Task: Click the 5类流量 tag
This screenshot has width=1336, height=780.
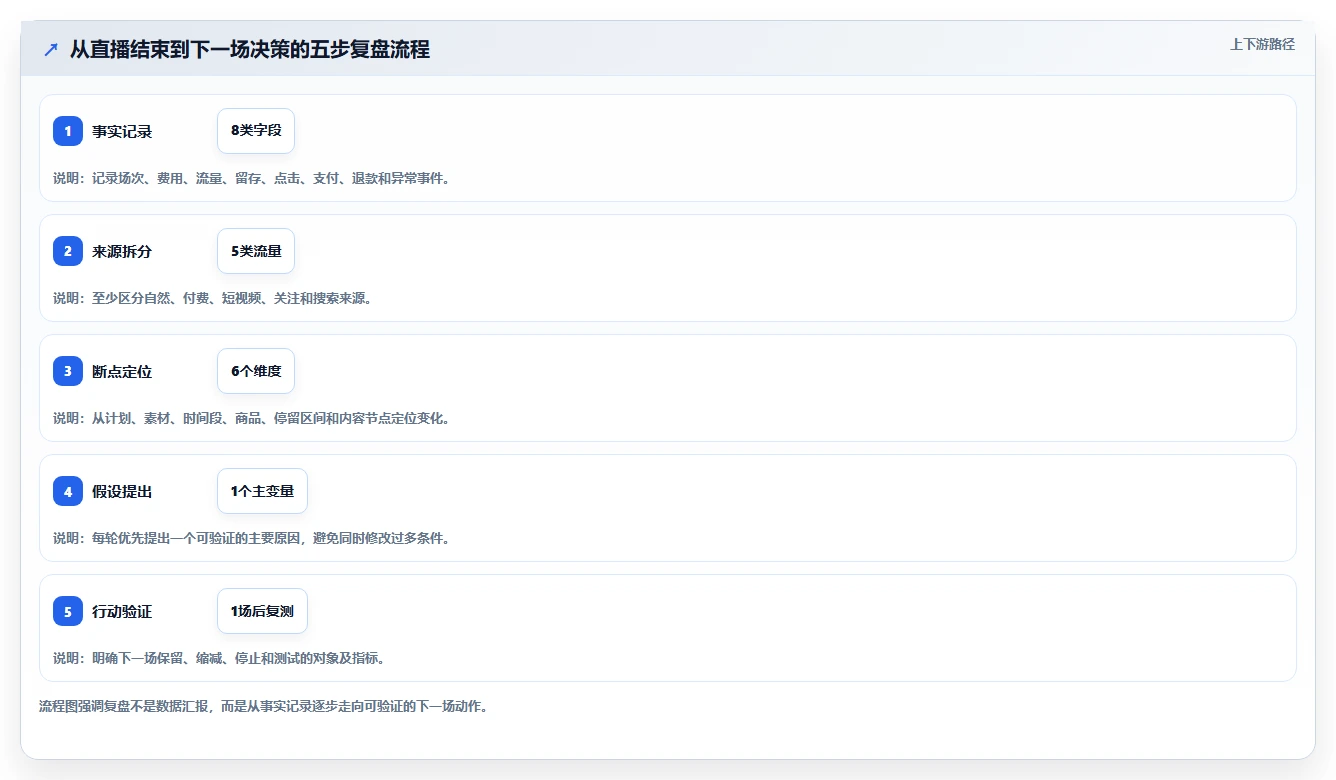Action: 256,251
